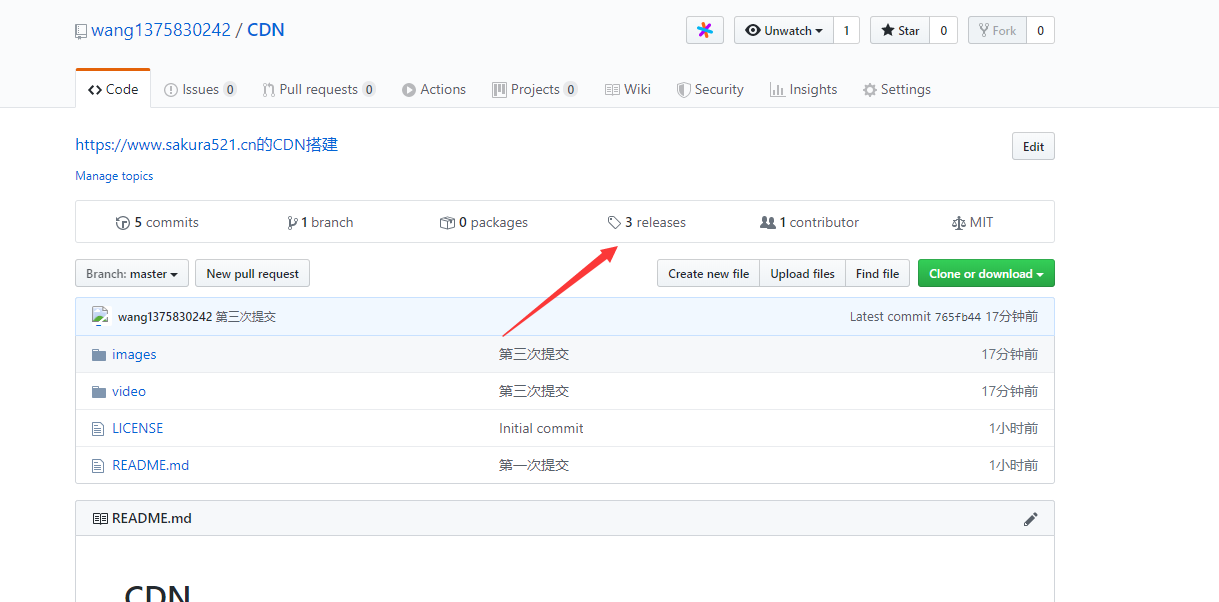This screenshot has height=602, width=1219.
Task: Click the repository book icon beside wang1375830242
Action: tap(81, 31)
